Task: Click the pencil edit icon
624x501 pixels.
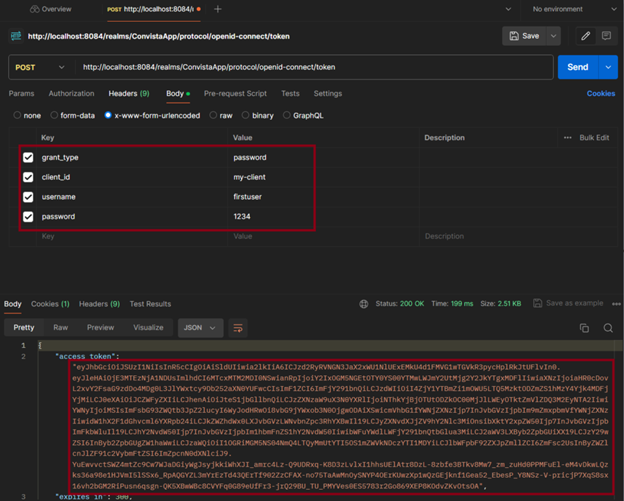Action: (x=585, y=36)
